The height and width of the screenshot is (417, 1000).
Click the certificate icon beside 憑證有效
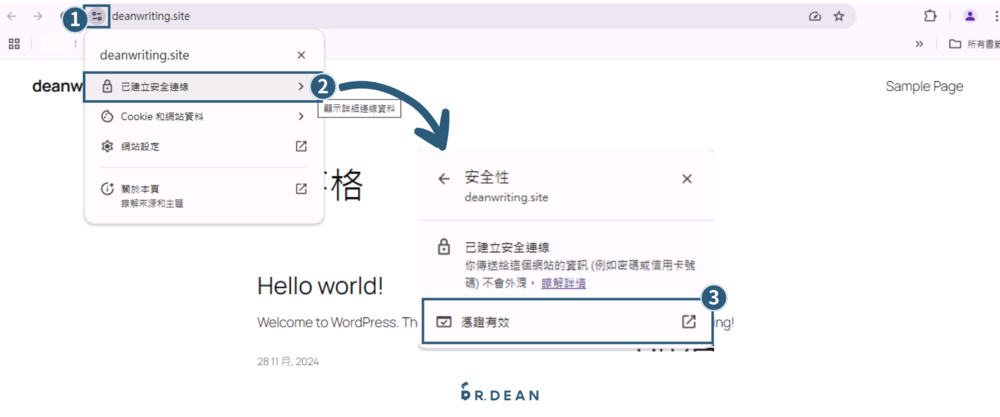[444, 322]
